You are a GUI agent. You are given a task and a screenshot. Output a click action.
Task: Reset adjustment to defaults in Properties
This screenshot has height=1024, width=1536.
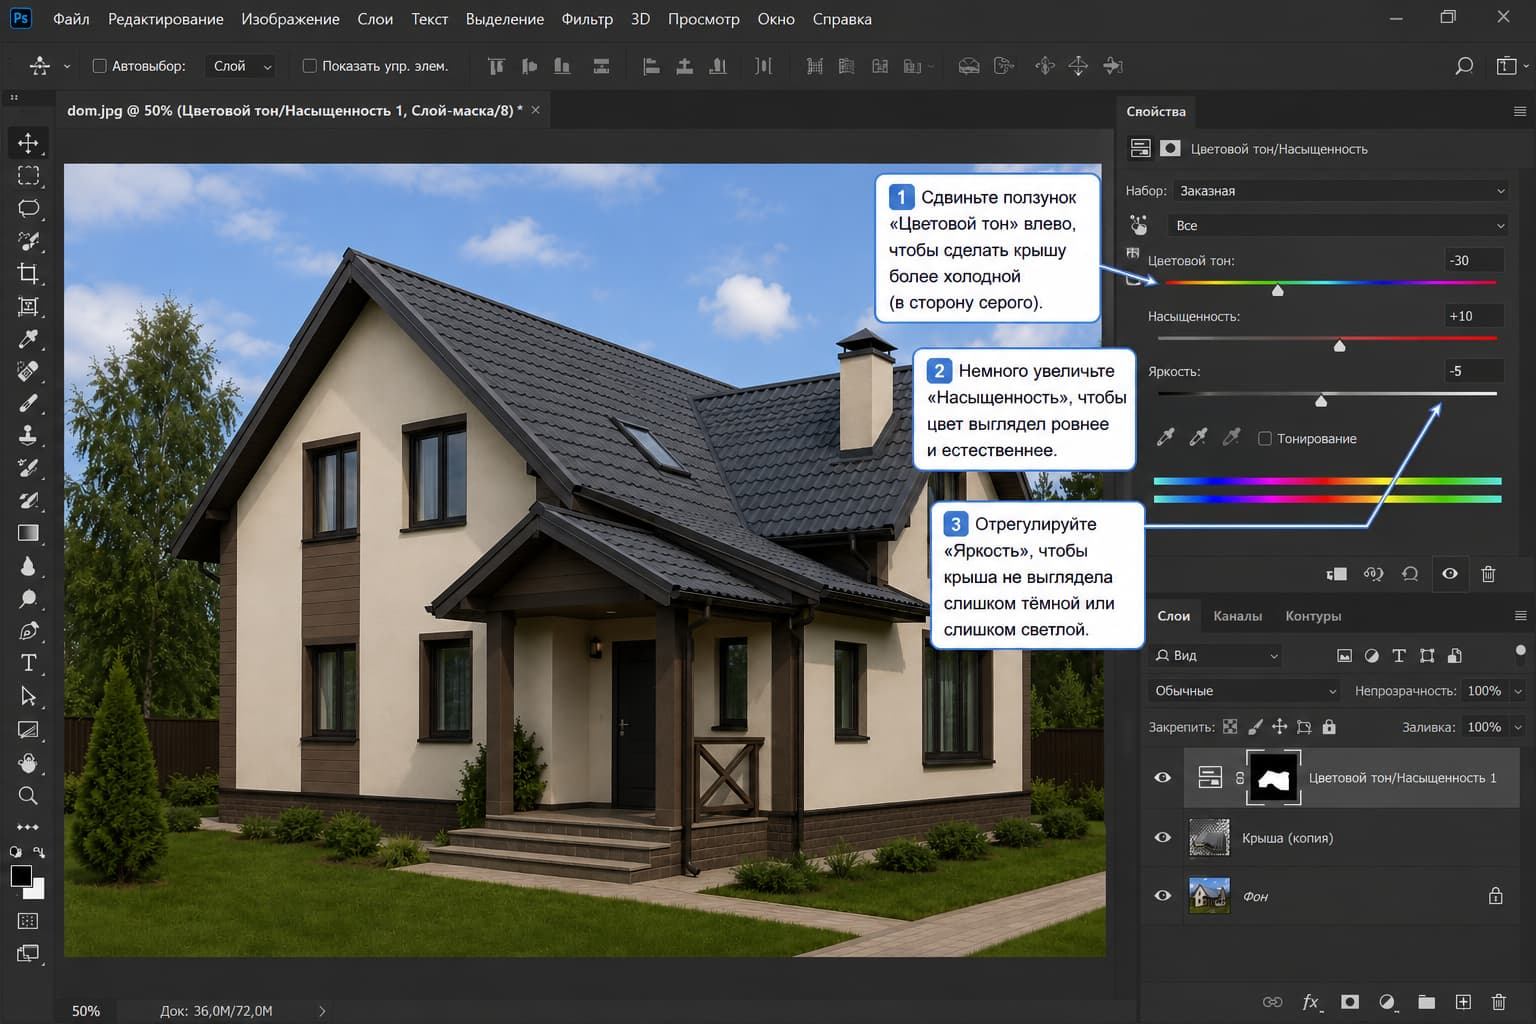click(1410, 574)
